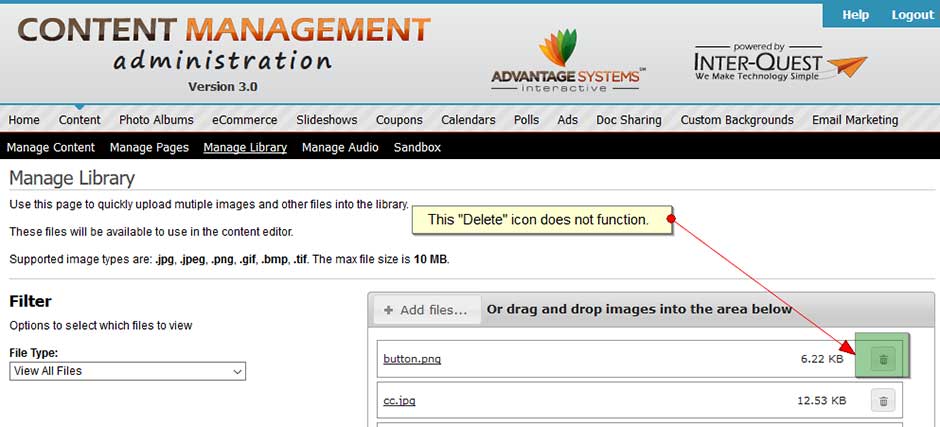Screen dimensions: 940x427
Task: Select Slideshows from navigation bar
Action: 326,120
